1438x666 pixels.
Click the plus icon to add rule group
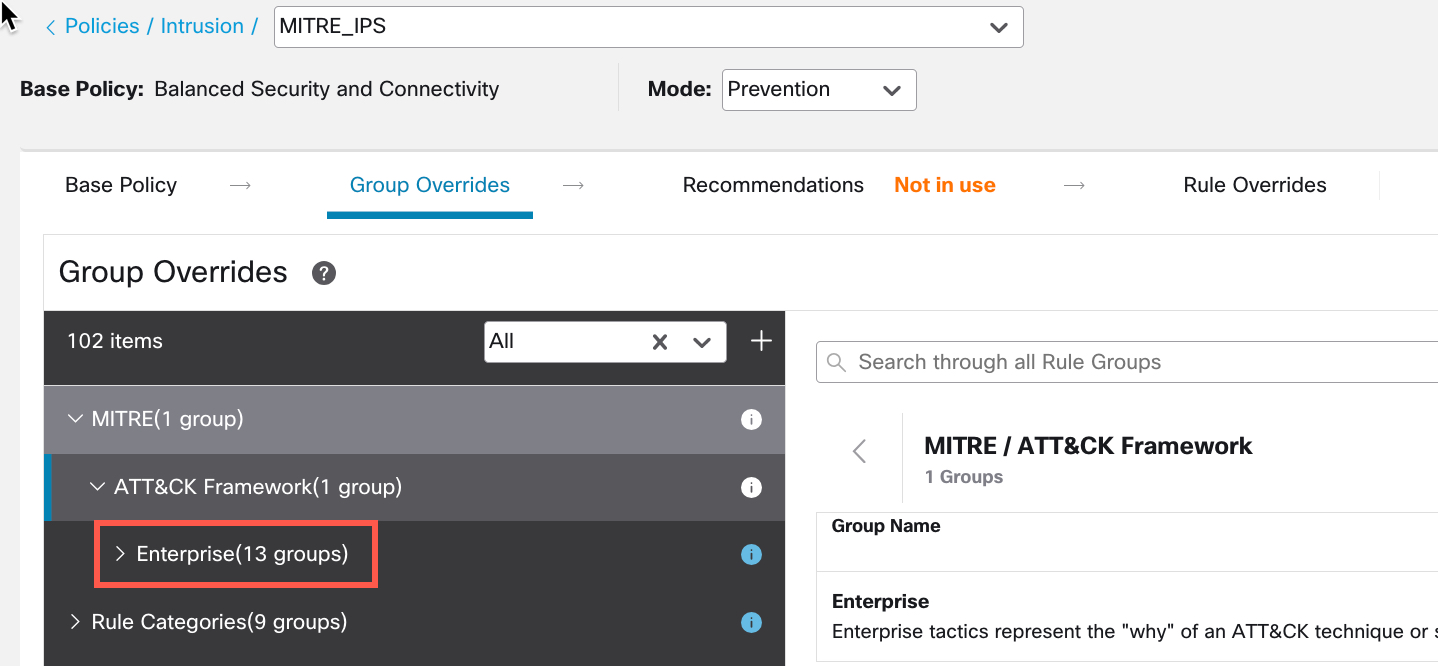pos(761,342)
